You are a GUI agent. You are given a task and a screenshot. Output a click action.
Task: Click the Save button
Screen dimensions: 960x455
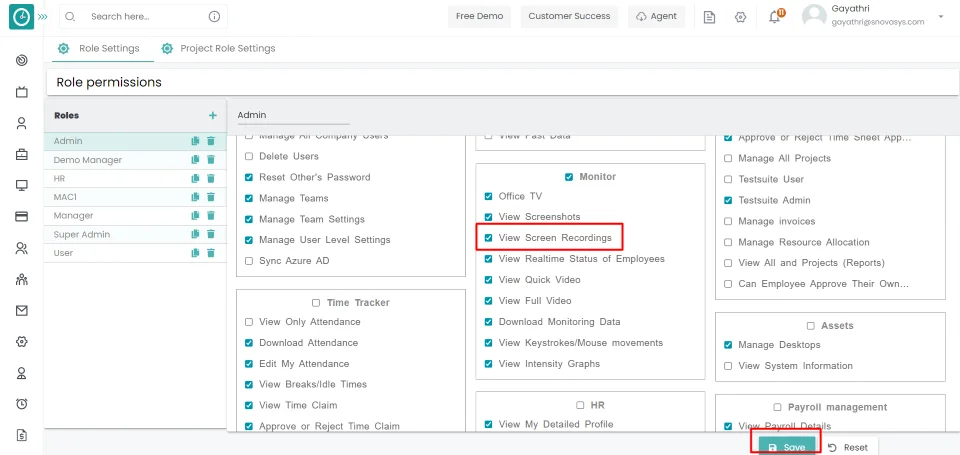(x=787, y=447)
